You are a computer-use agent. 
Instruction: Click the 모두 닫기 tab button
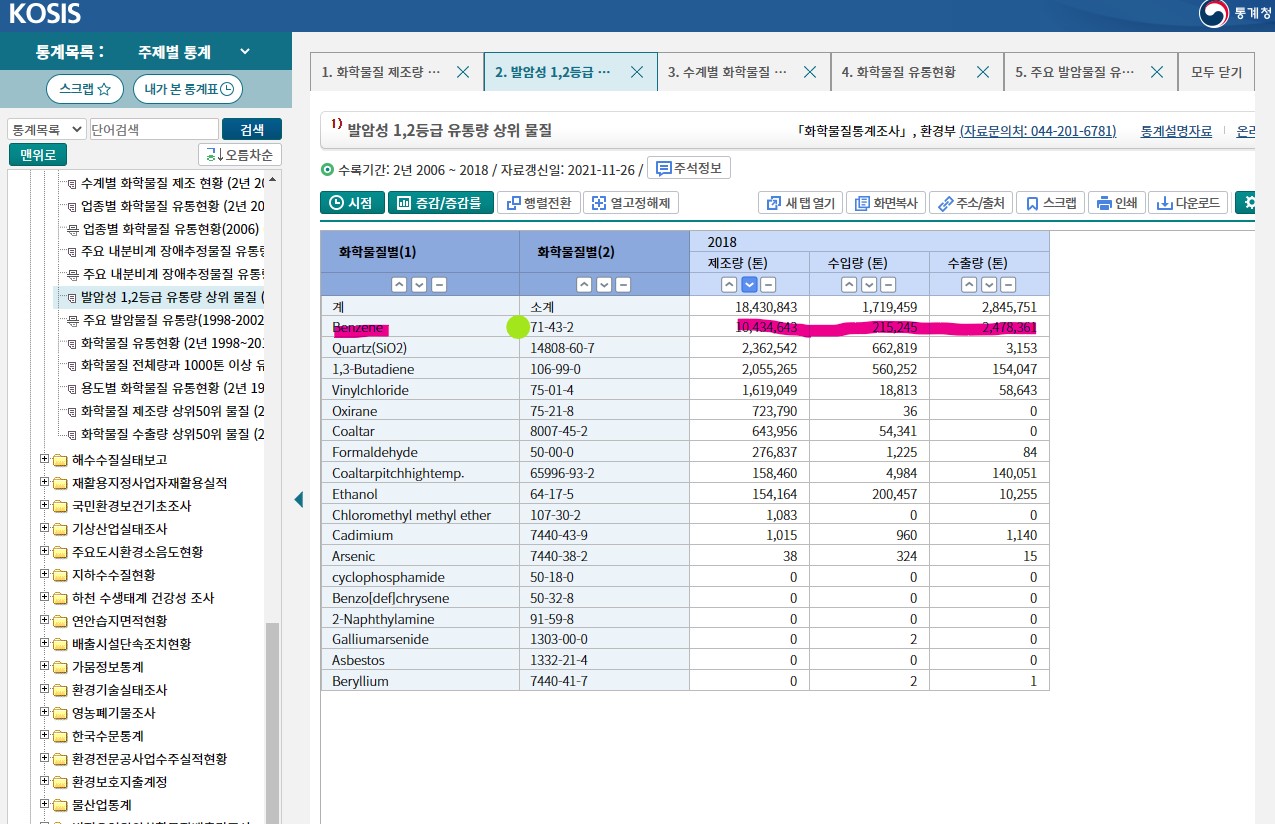pyautogui.click(x=1216, y=72)
